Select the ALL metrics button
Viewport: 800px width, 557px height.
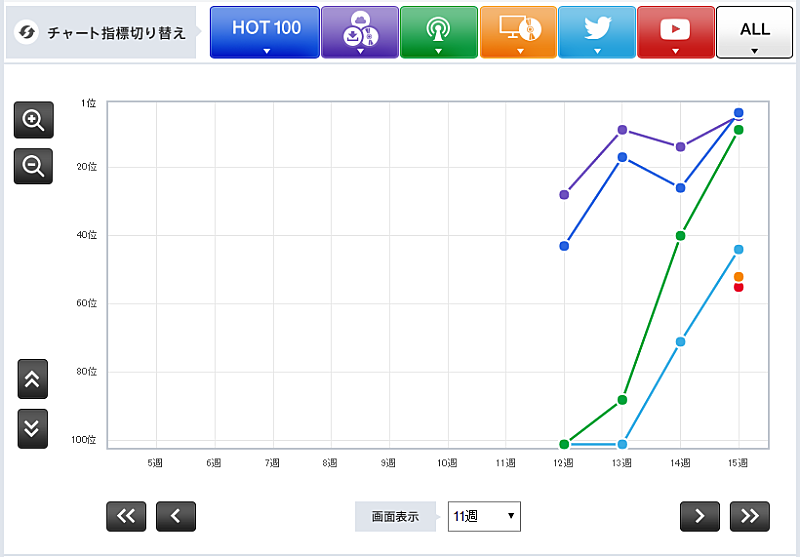pos(754,32)
